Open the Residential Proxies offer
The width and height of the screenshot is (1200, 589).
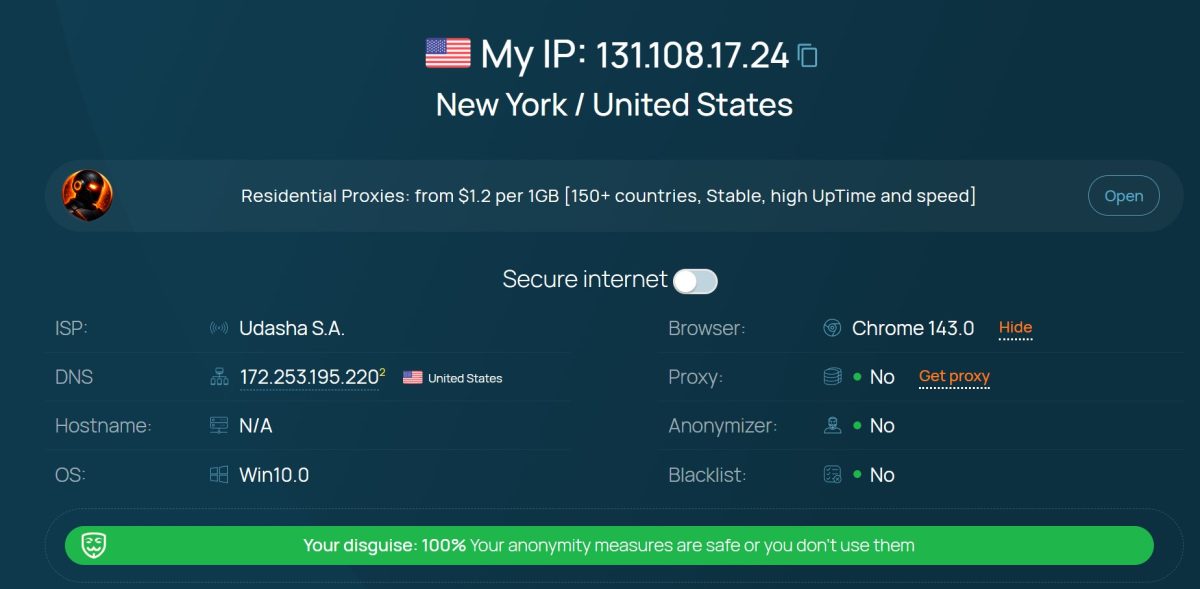click(1123, 196)
